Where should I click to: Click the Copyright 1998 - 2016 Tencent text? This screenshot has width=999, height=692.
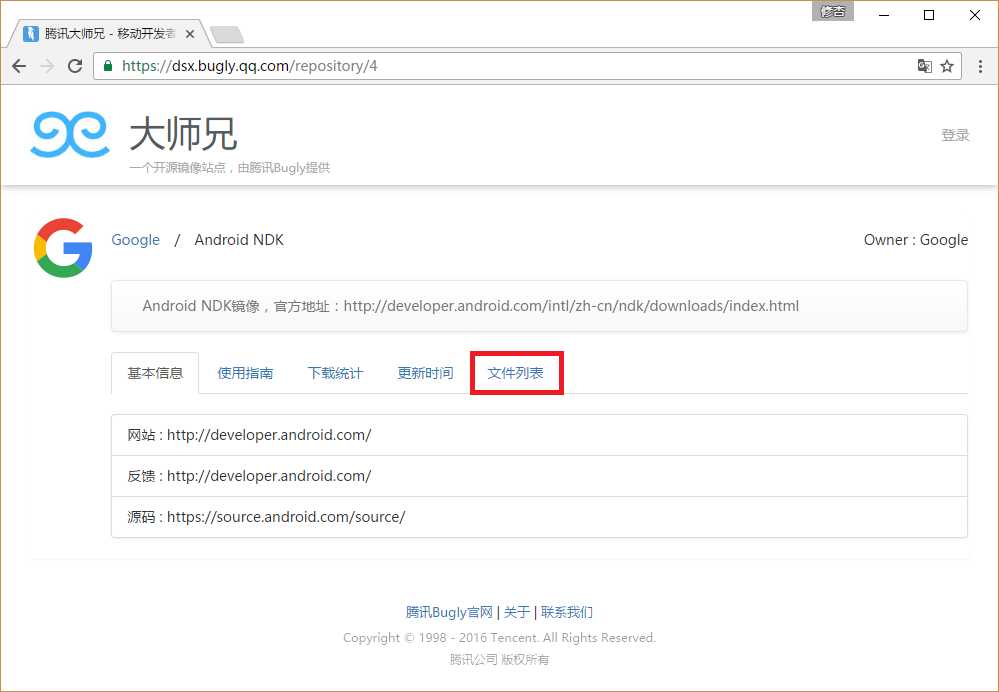click(499, 638)
